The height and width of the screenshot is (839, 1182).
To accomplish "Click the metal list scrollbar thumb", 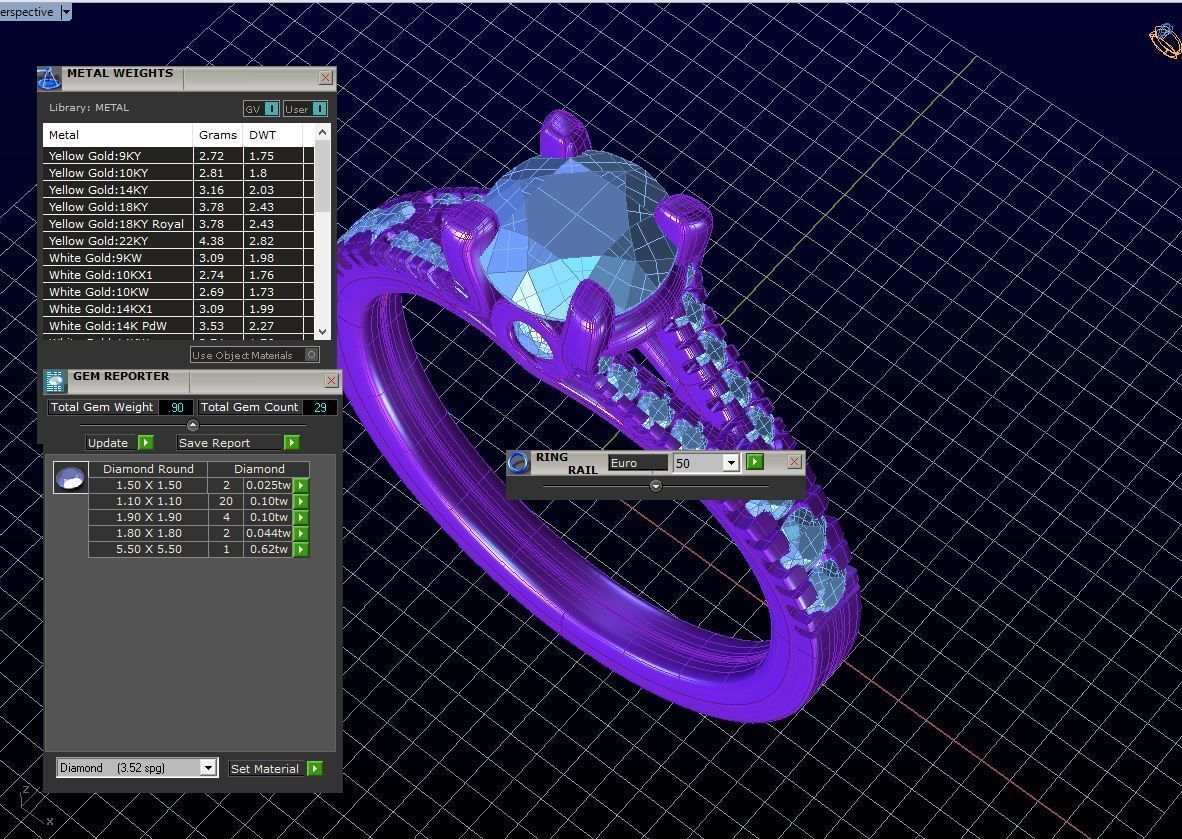I will [323, 176].
